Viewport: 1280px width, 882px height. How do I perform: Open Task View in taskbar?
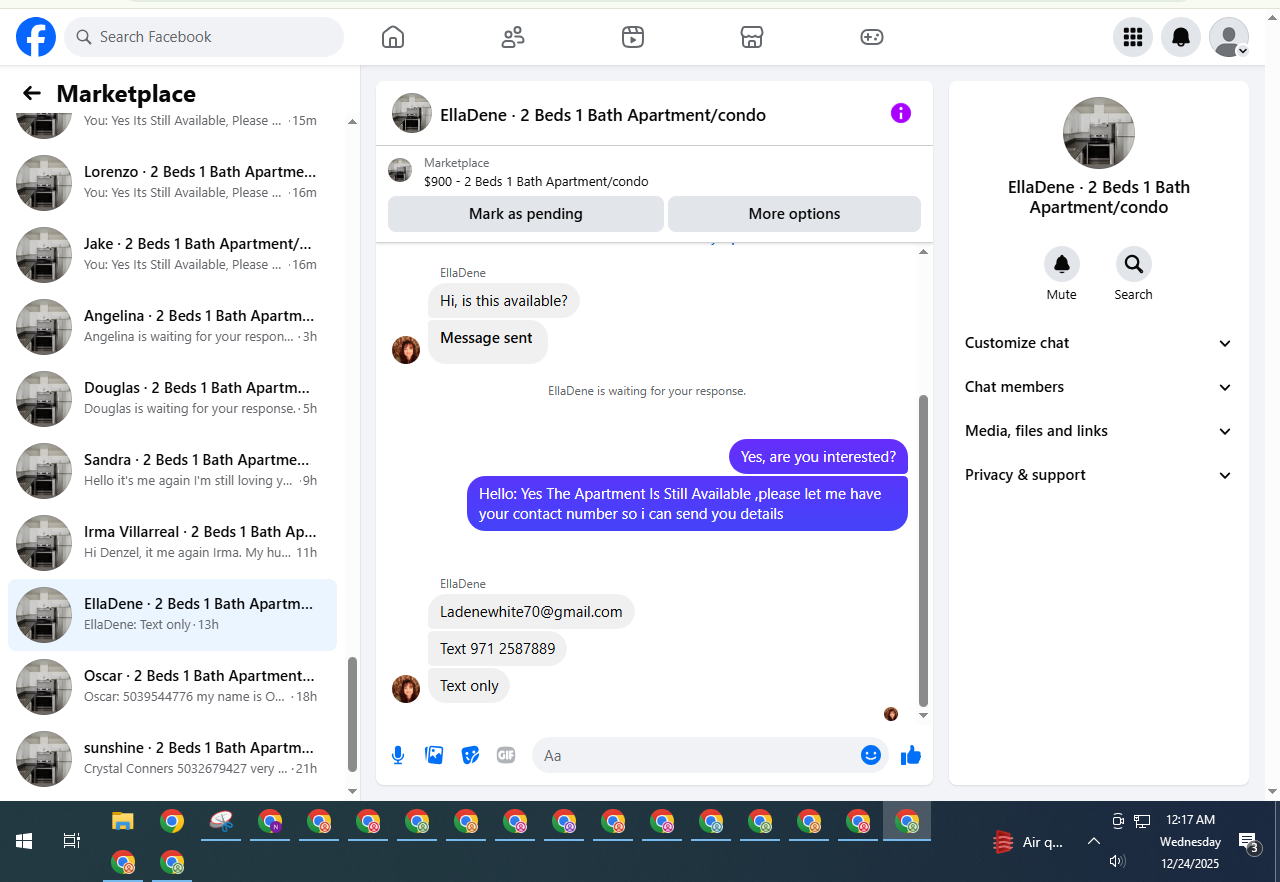point(72,841)
